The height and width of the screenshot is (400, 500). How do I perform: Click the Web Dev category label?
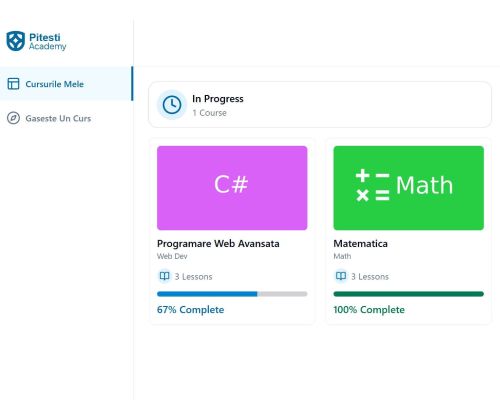(172, 256)
